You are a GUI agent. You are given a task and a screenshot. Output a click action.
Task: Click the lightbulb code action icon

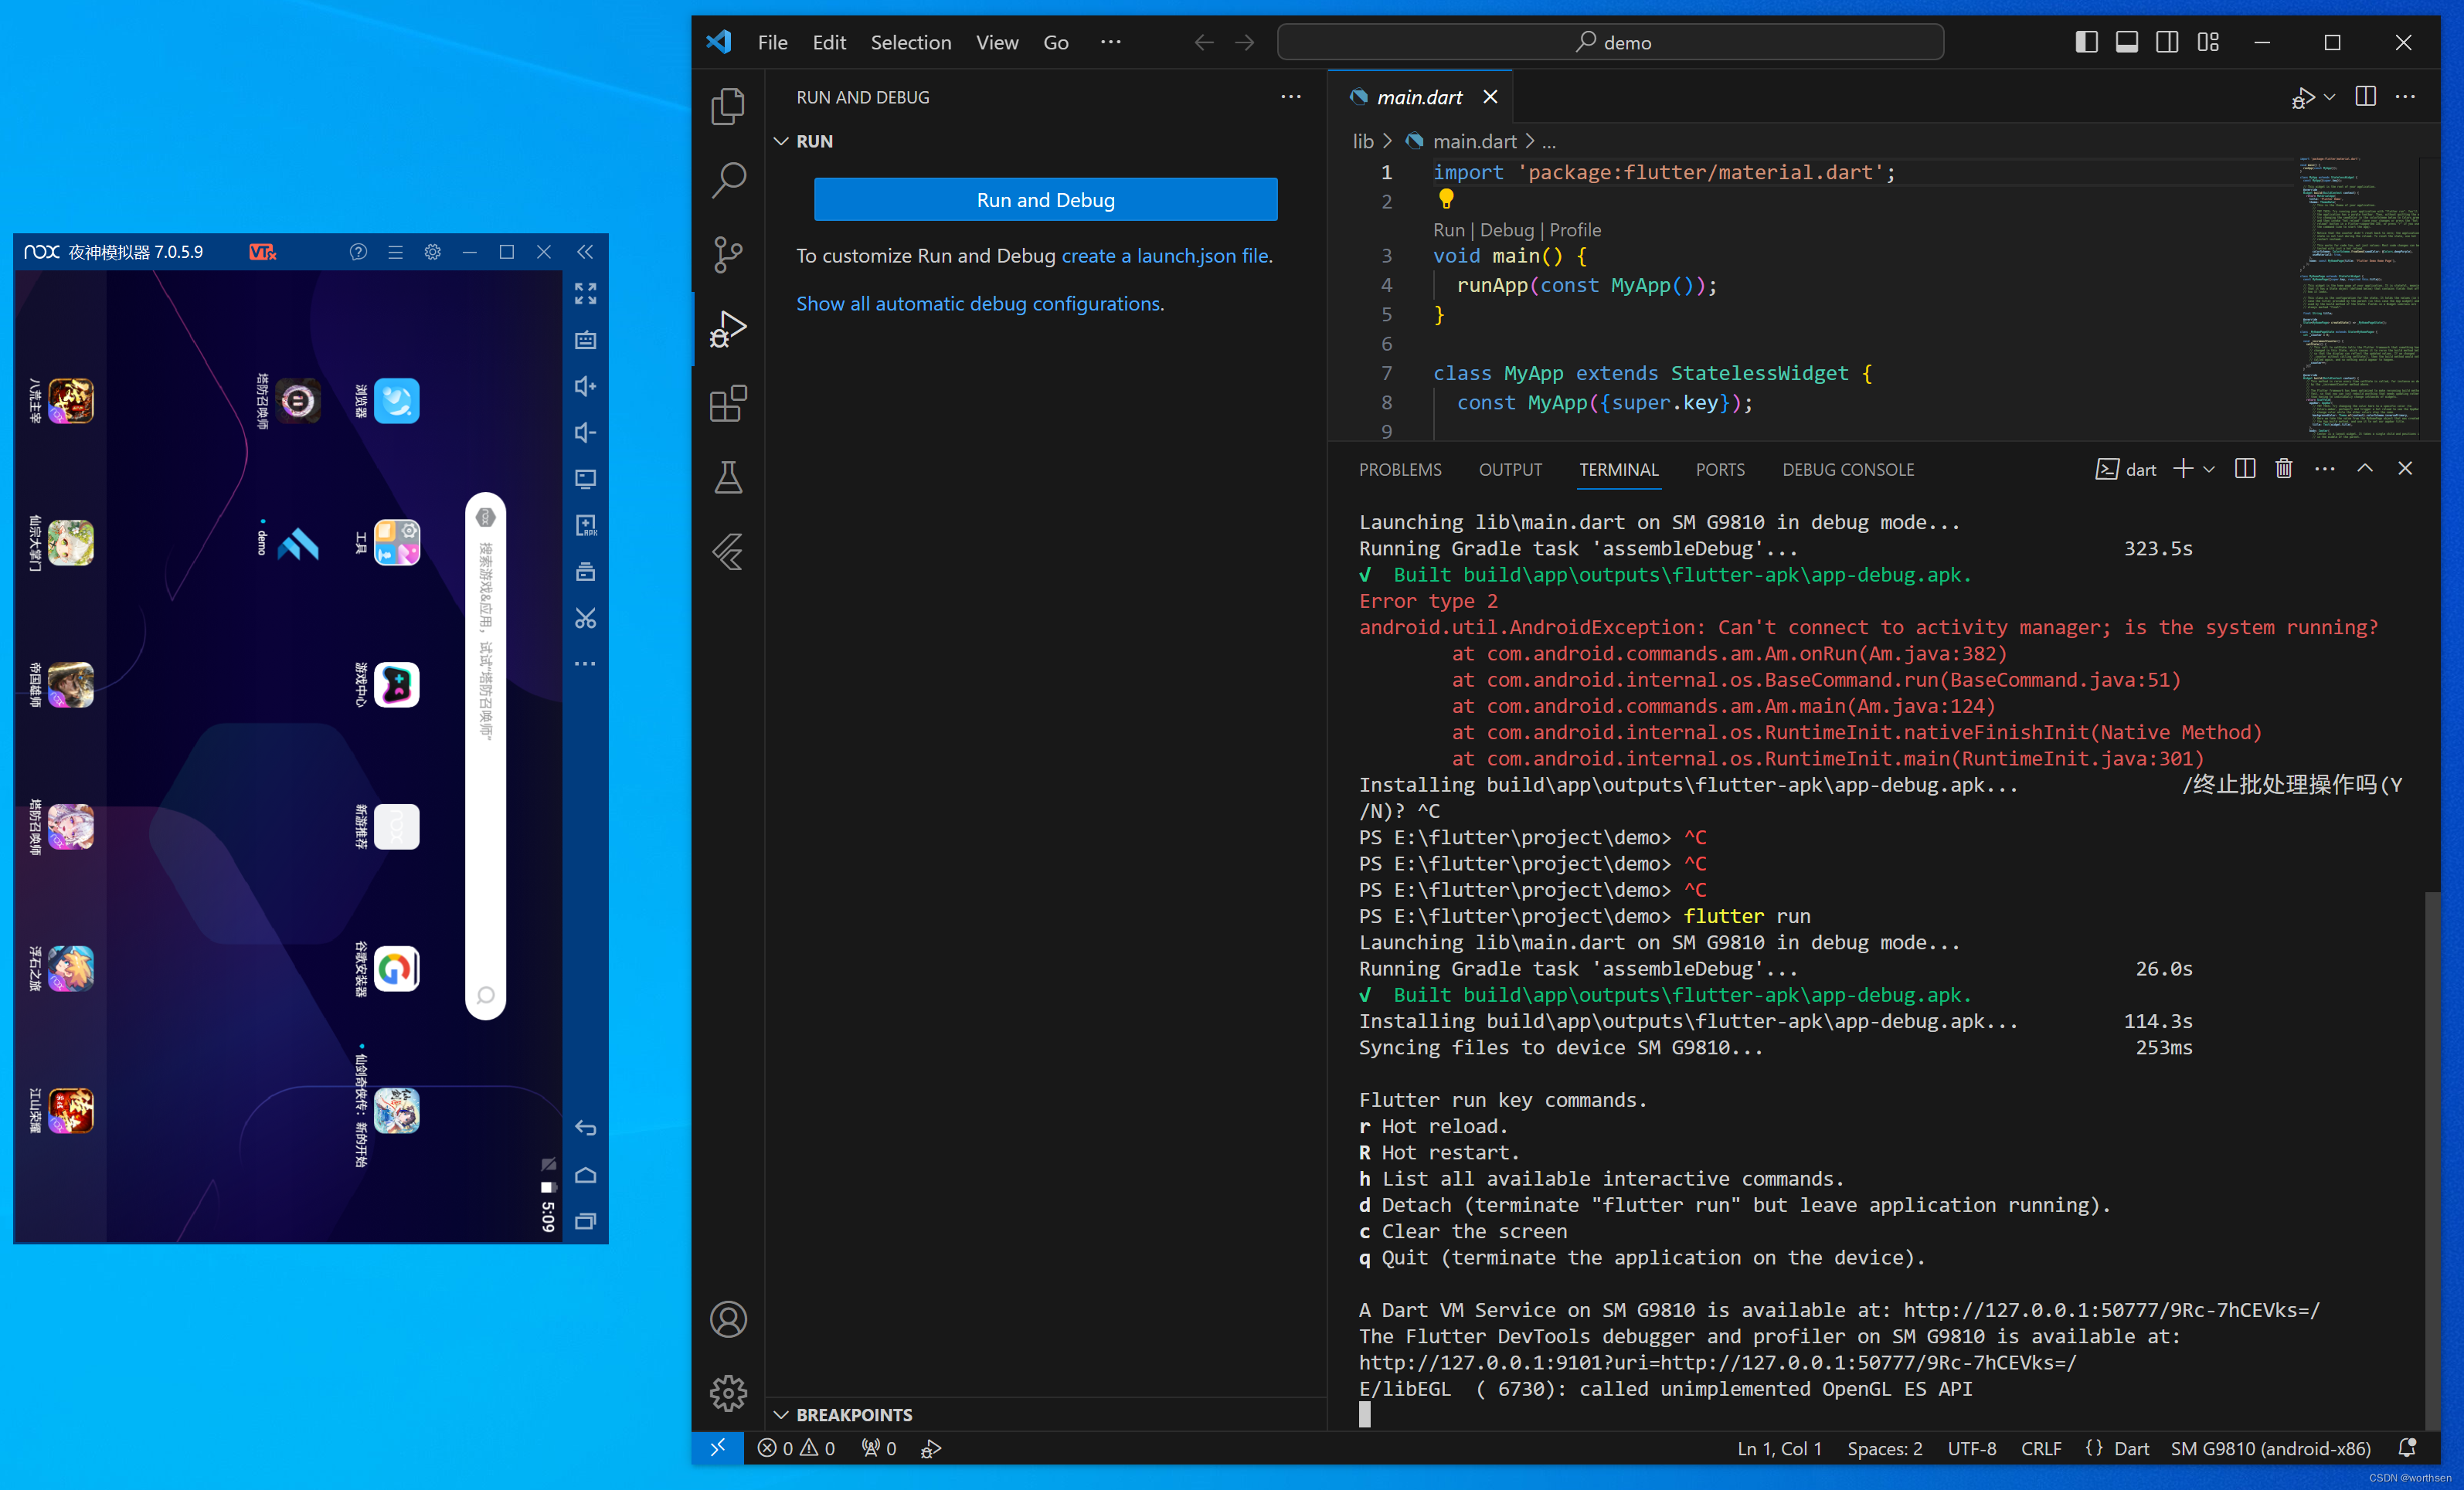point(1445,199)
